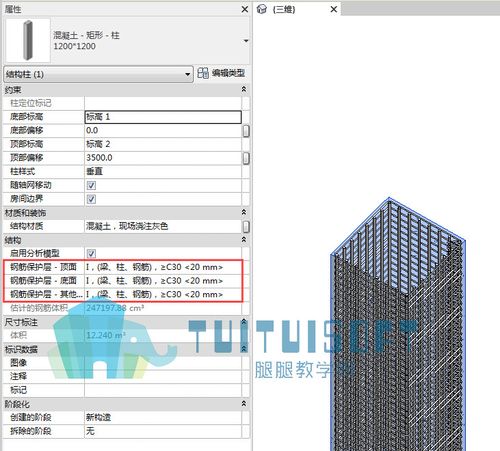
Task: Click the small button beside 顶部偏移
Action: (x=246, y=158)
